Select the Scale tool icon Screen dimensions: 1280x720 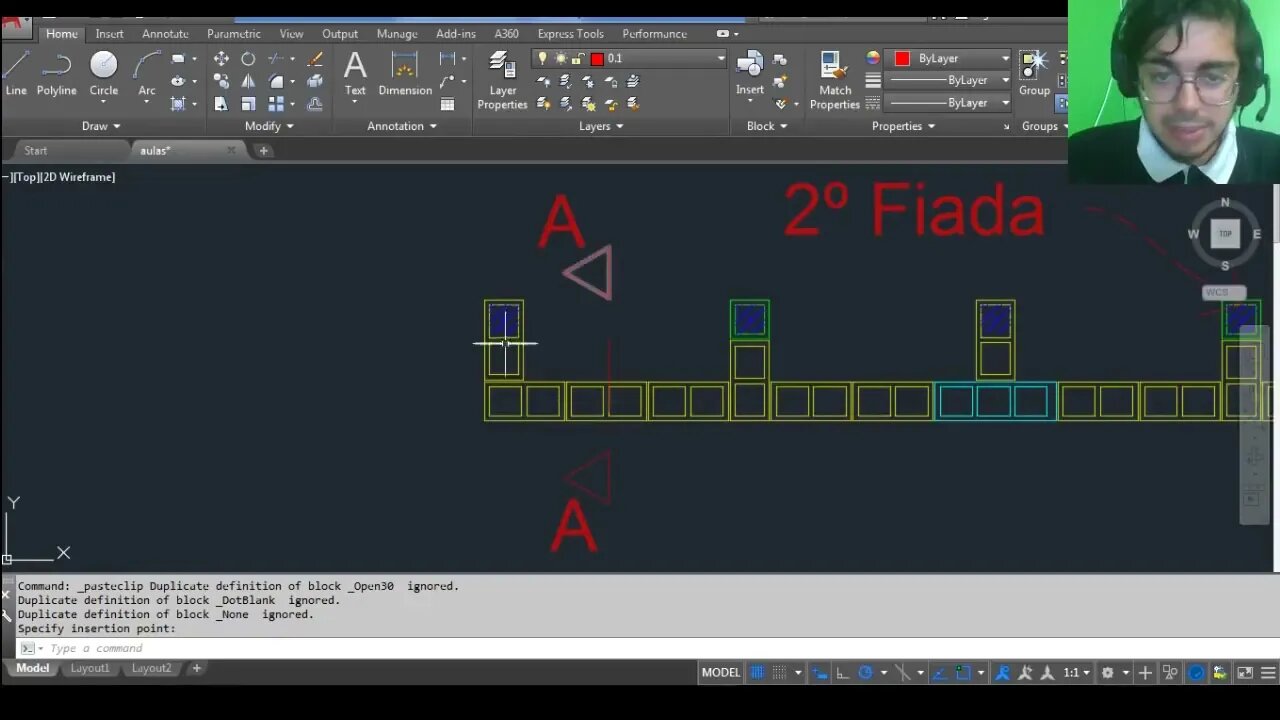pyautogui.click(x=248, y=104)
